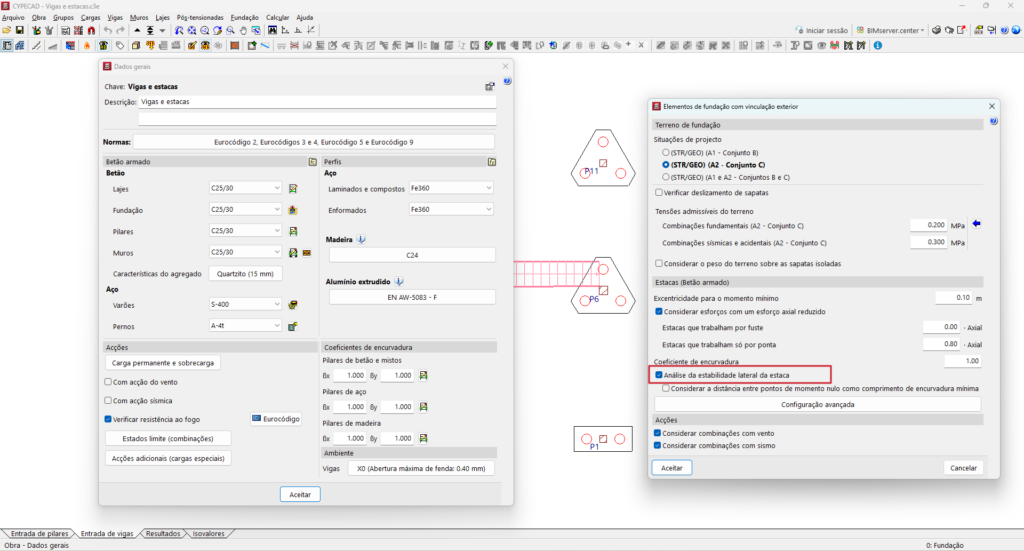Image resolution: width=1024 pixels, height=551 pixels.
Task: Redo action arrow icon
Action: [120, 30]
